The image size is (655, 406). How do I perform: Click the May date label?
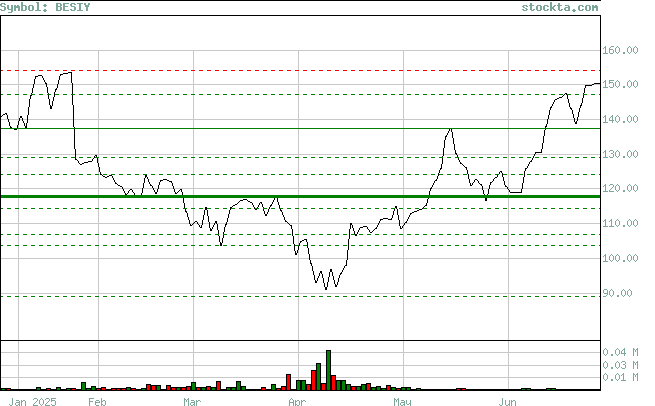click(403, 402)
